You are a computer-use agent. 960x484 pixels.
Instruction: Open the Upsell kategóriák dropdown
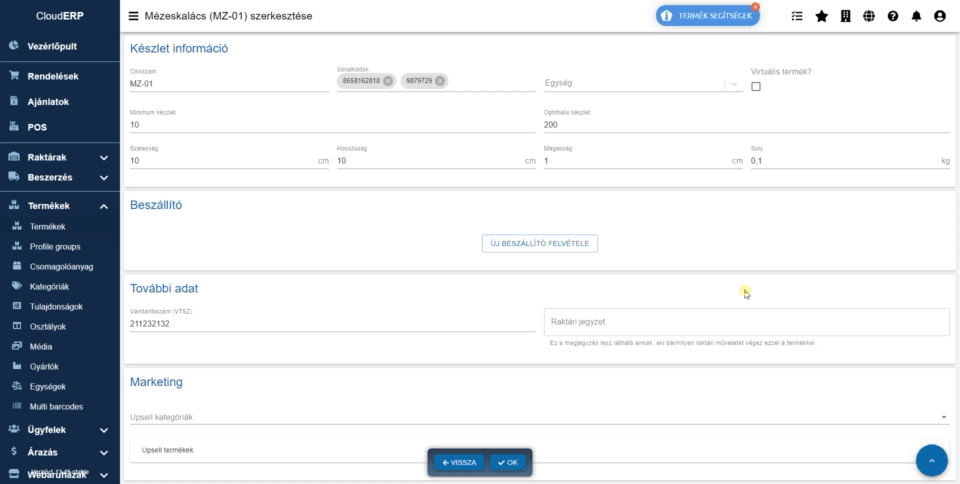point(539,417)
